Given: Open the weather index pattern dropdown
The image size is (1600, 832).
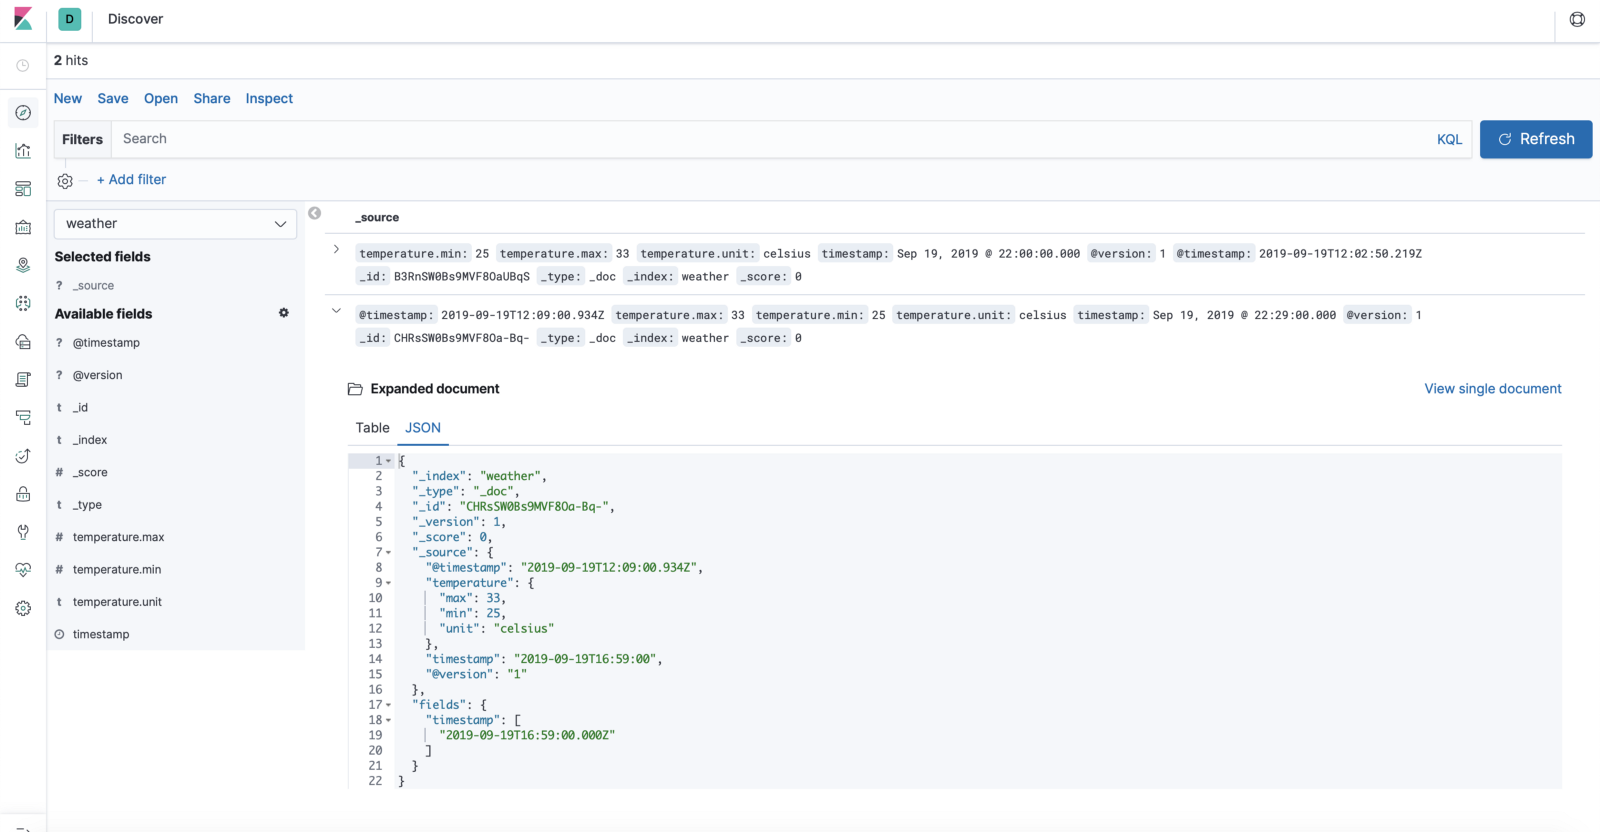Looking at the screenshot, I should [175, 224].
